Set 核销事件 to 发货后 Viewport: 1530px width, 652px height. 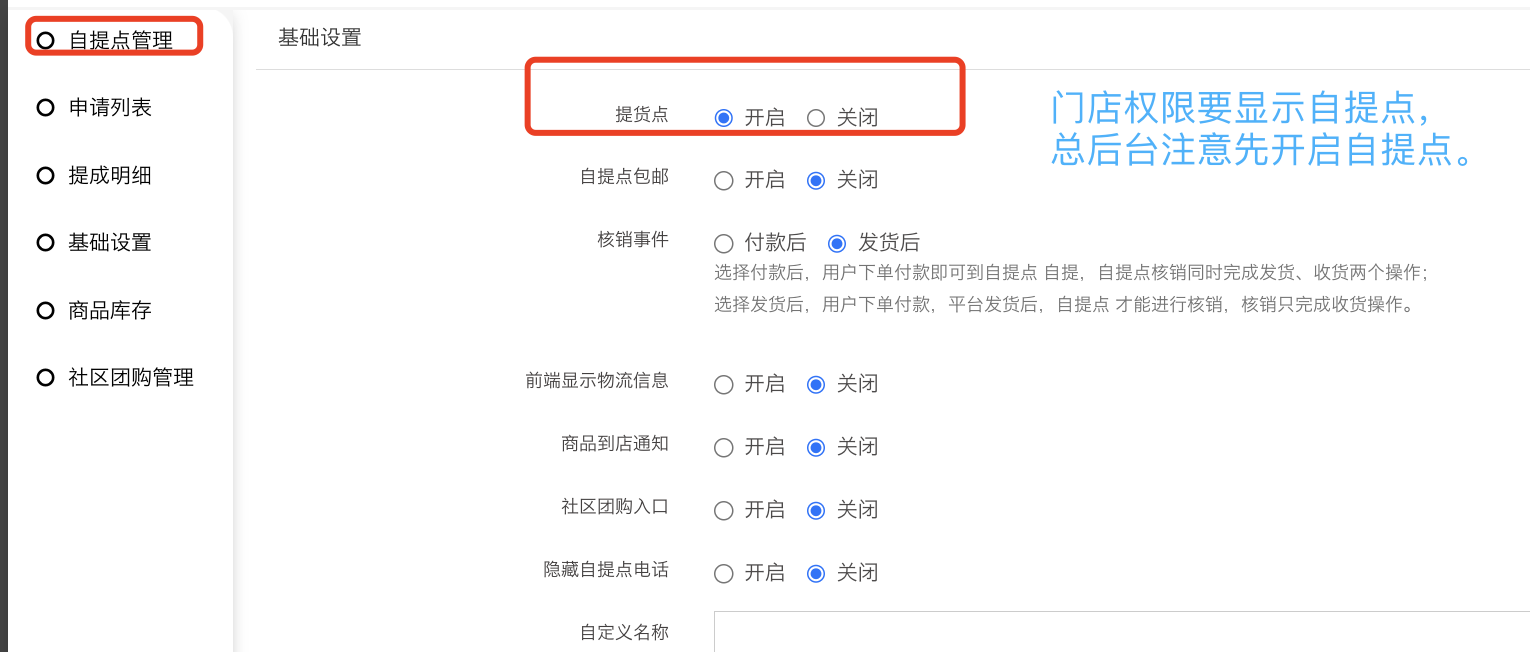coord(837,243)
